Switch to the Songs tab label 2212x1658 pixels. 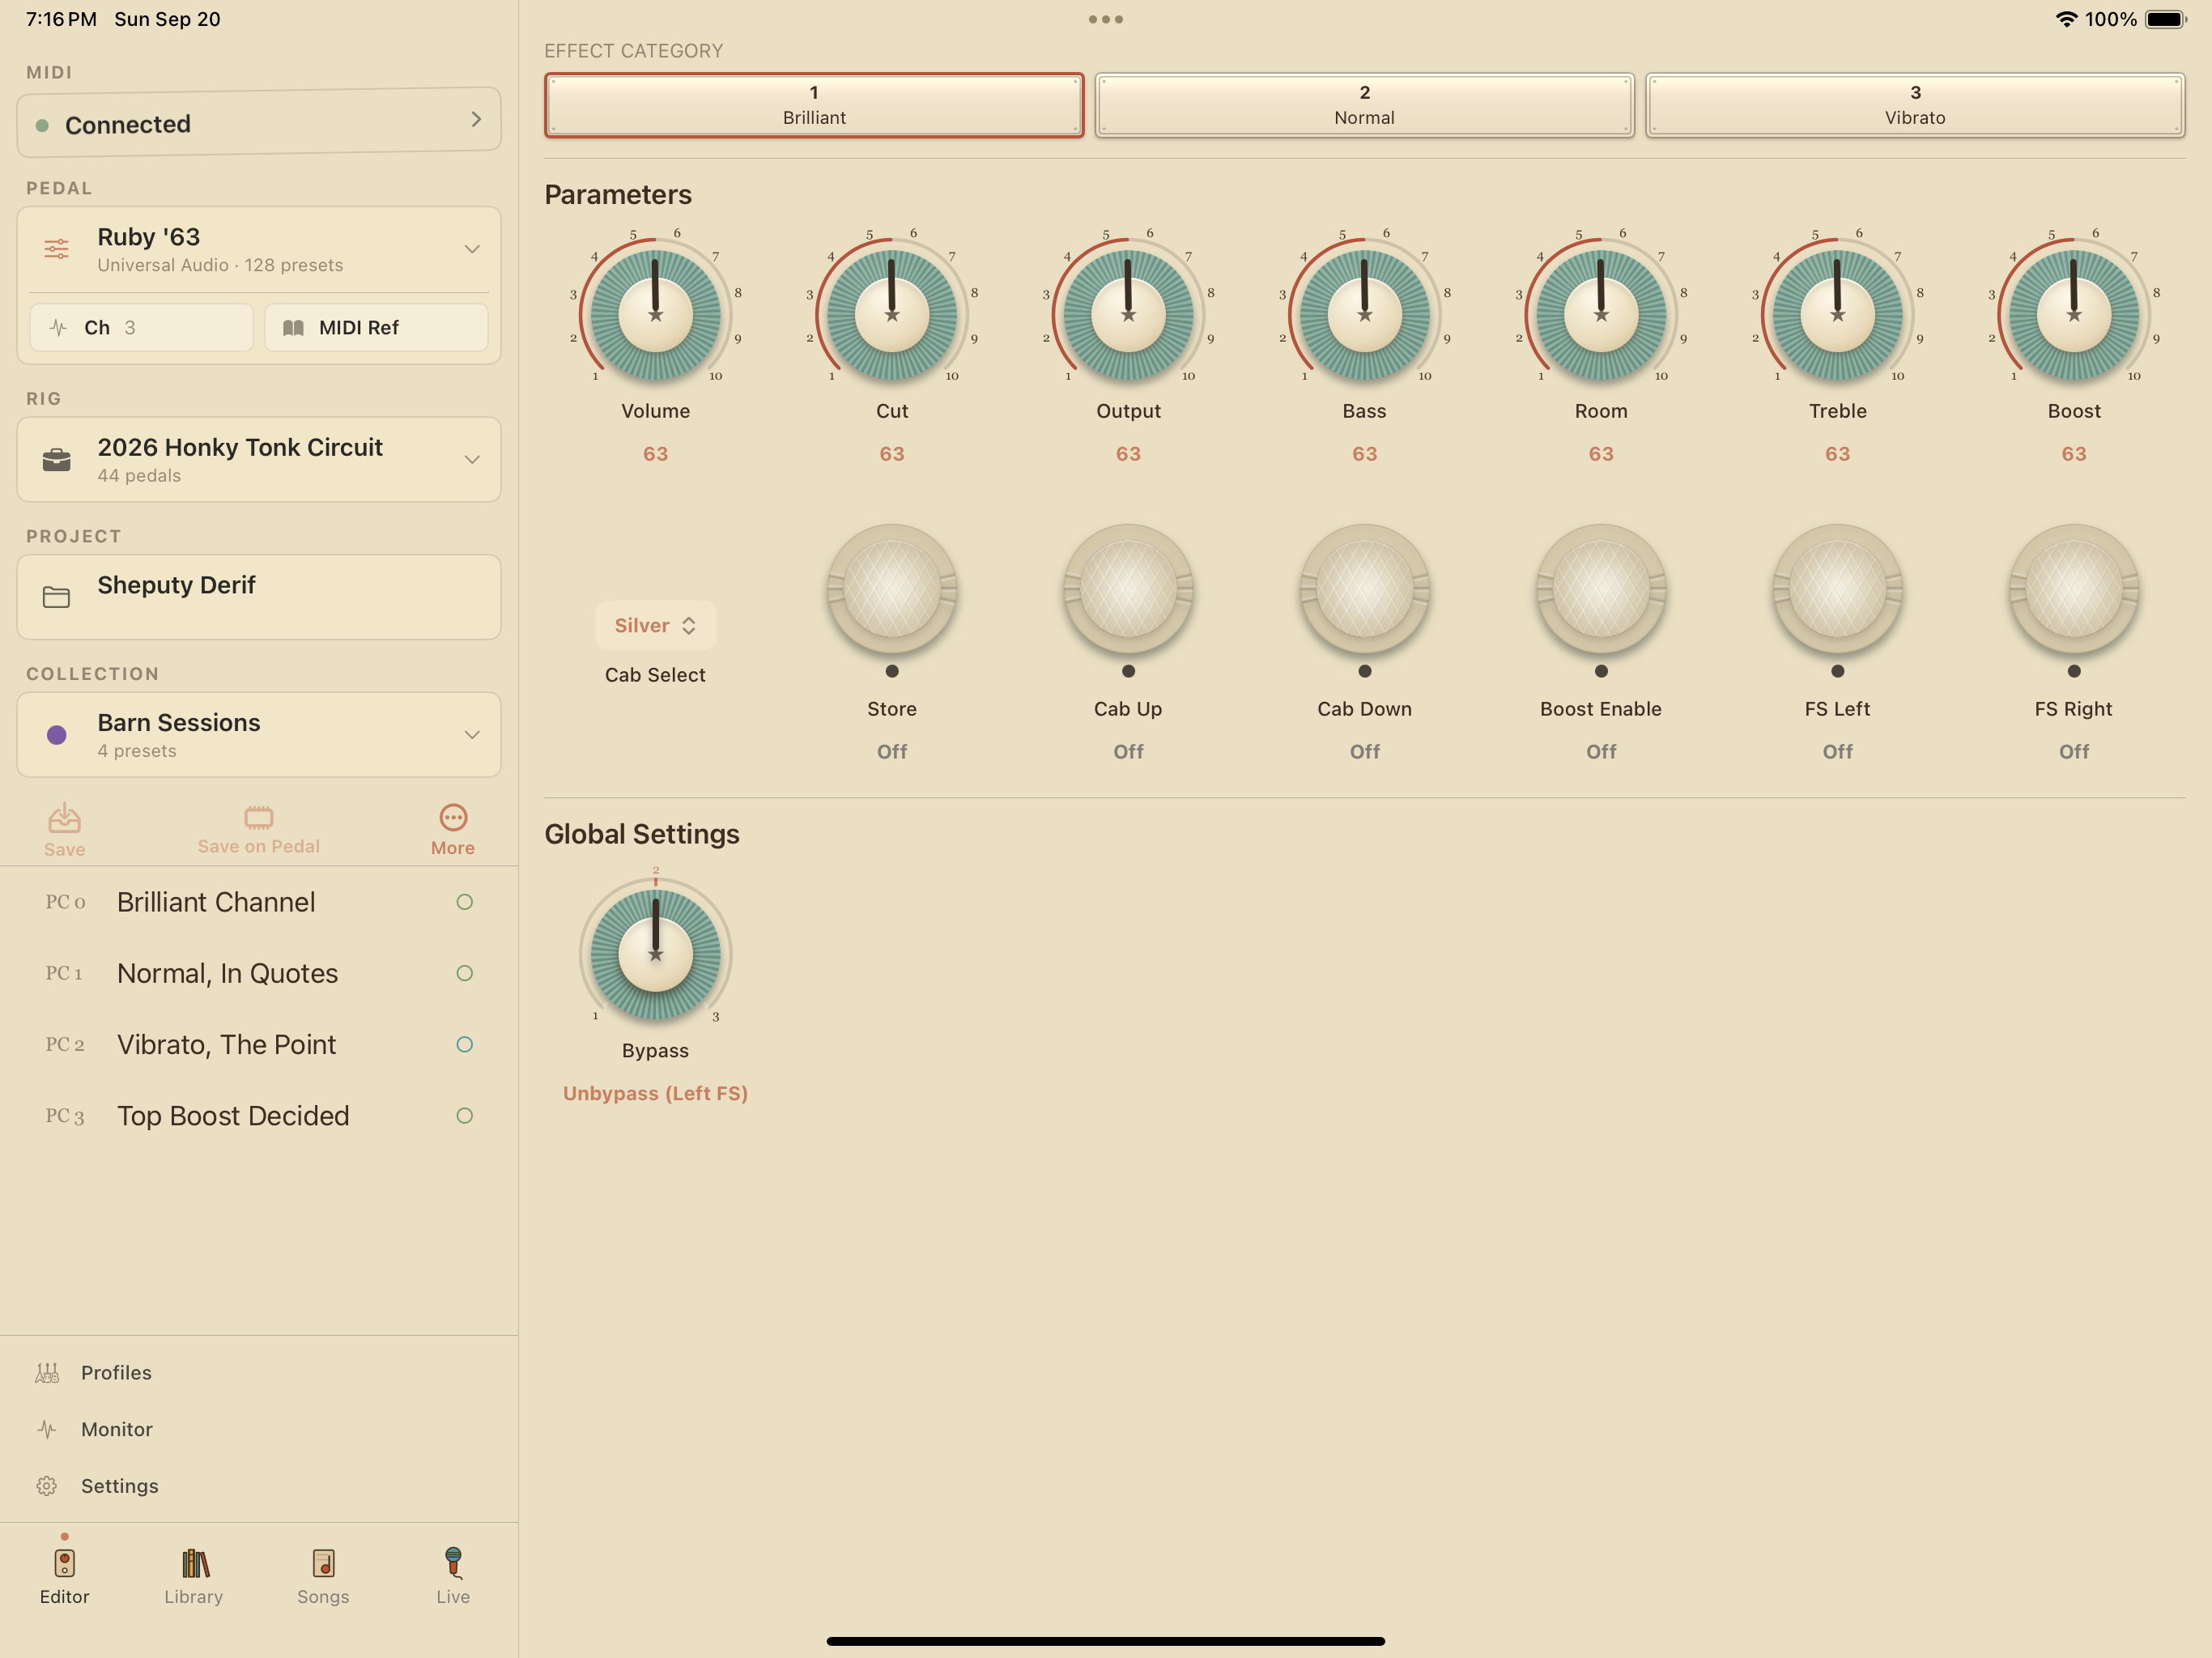[323, 1597]
